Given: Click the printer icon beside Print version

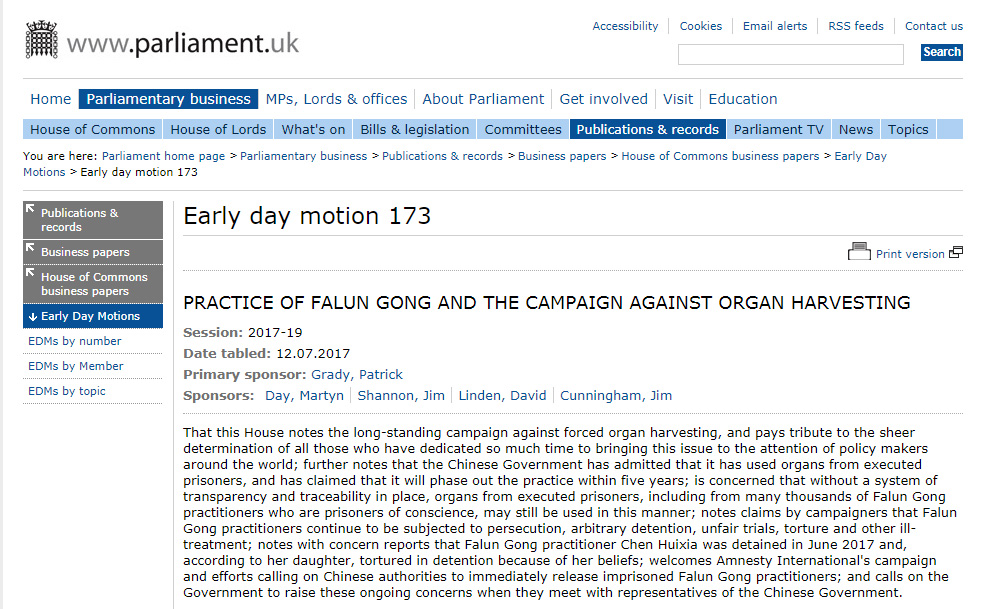Looking at the screenshot, I should 859,252.
